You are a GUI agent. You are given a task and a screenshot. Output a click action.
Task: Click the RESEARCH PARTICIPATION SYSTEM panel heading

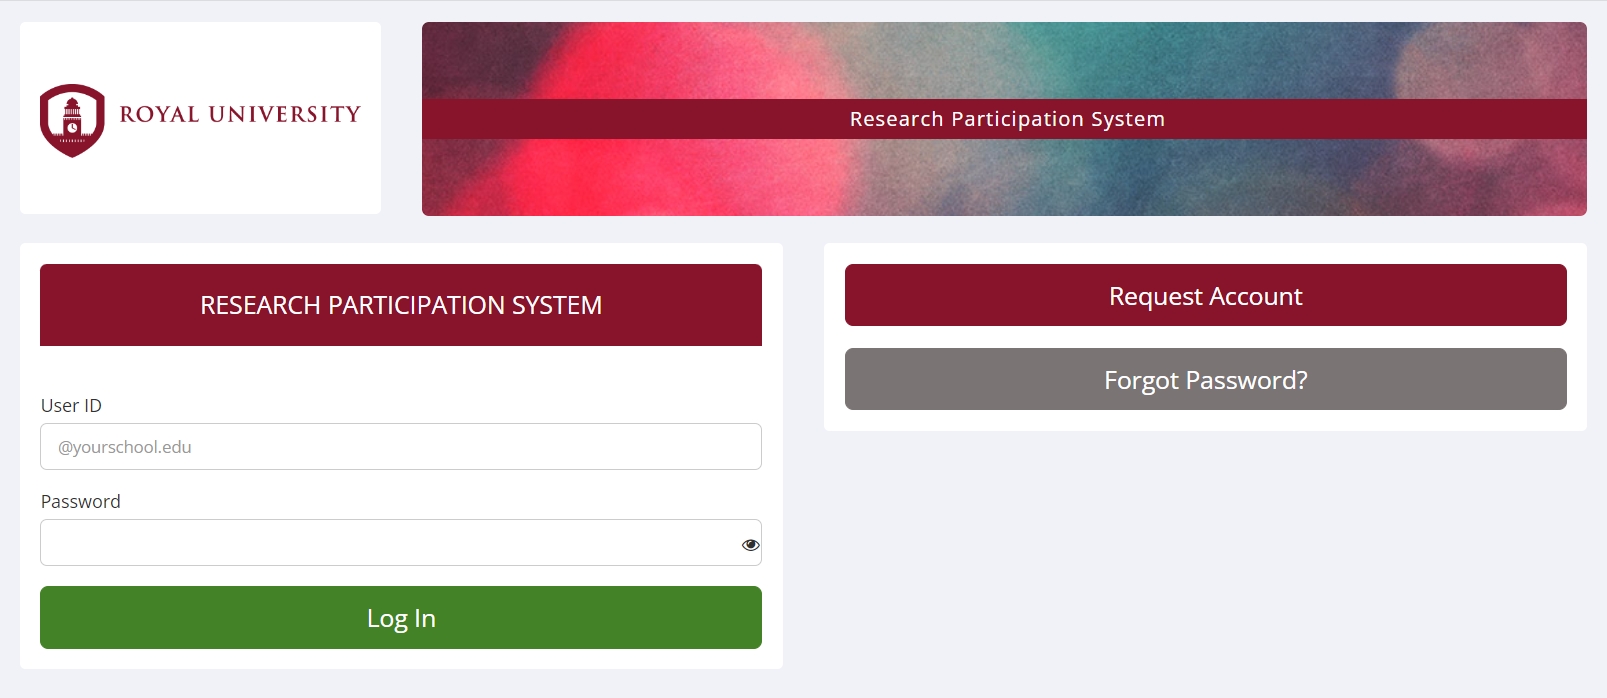[x=401, y=305]
